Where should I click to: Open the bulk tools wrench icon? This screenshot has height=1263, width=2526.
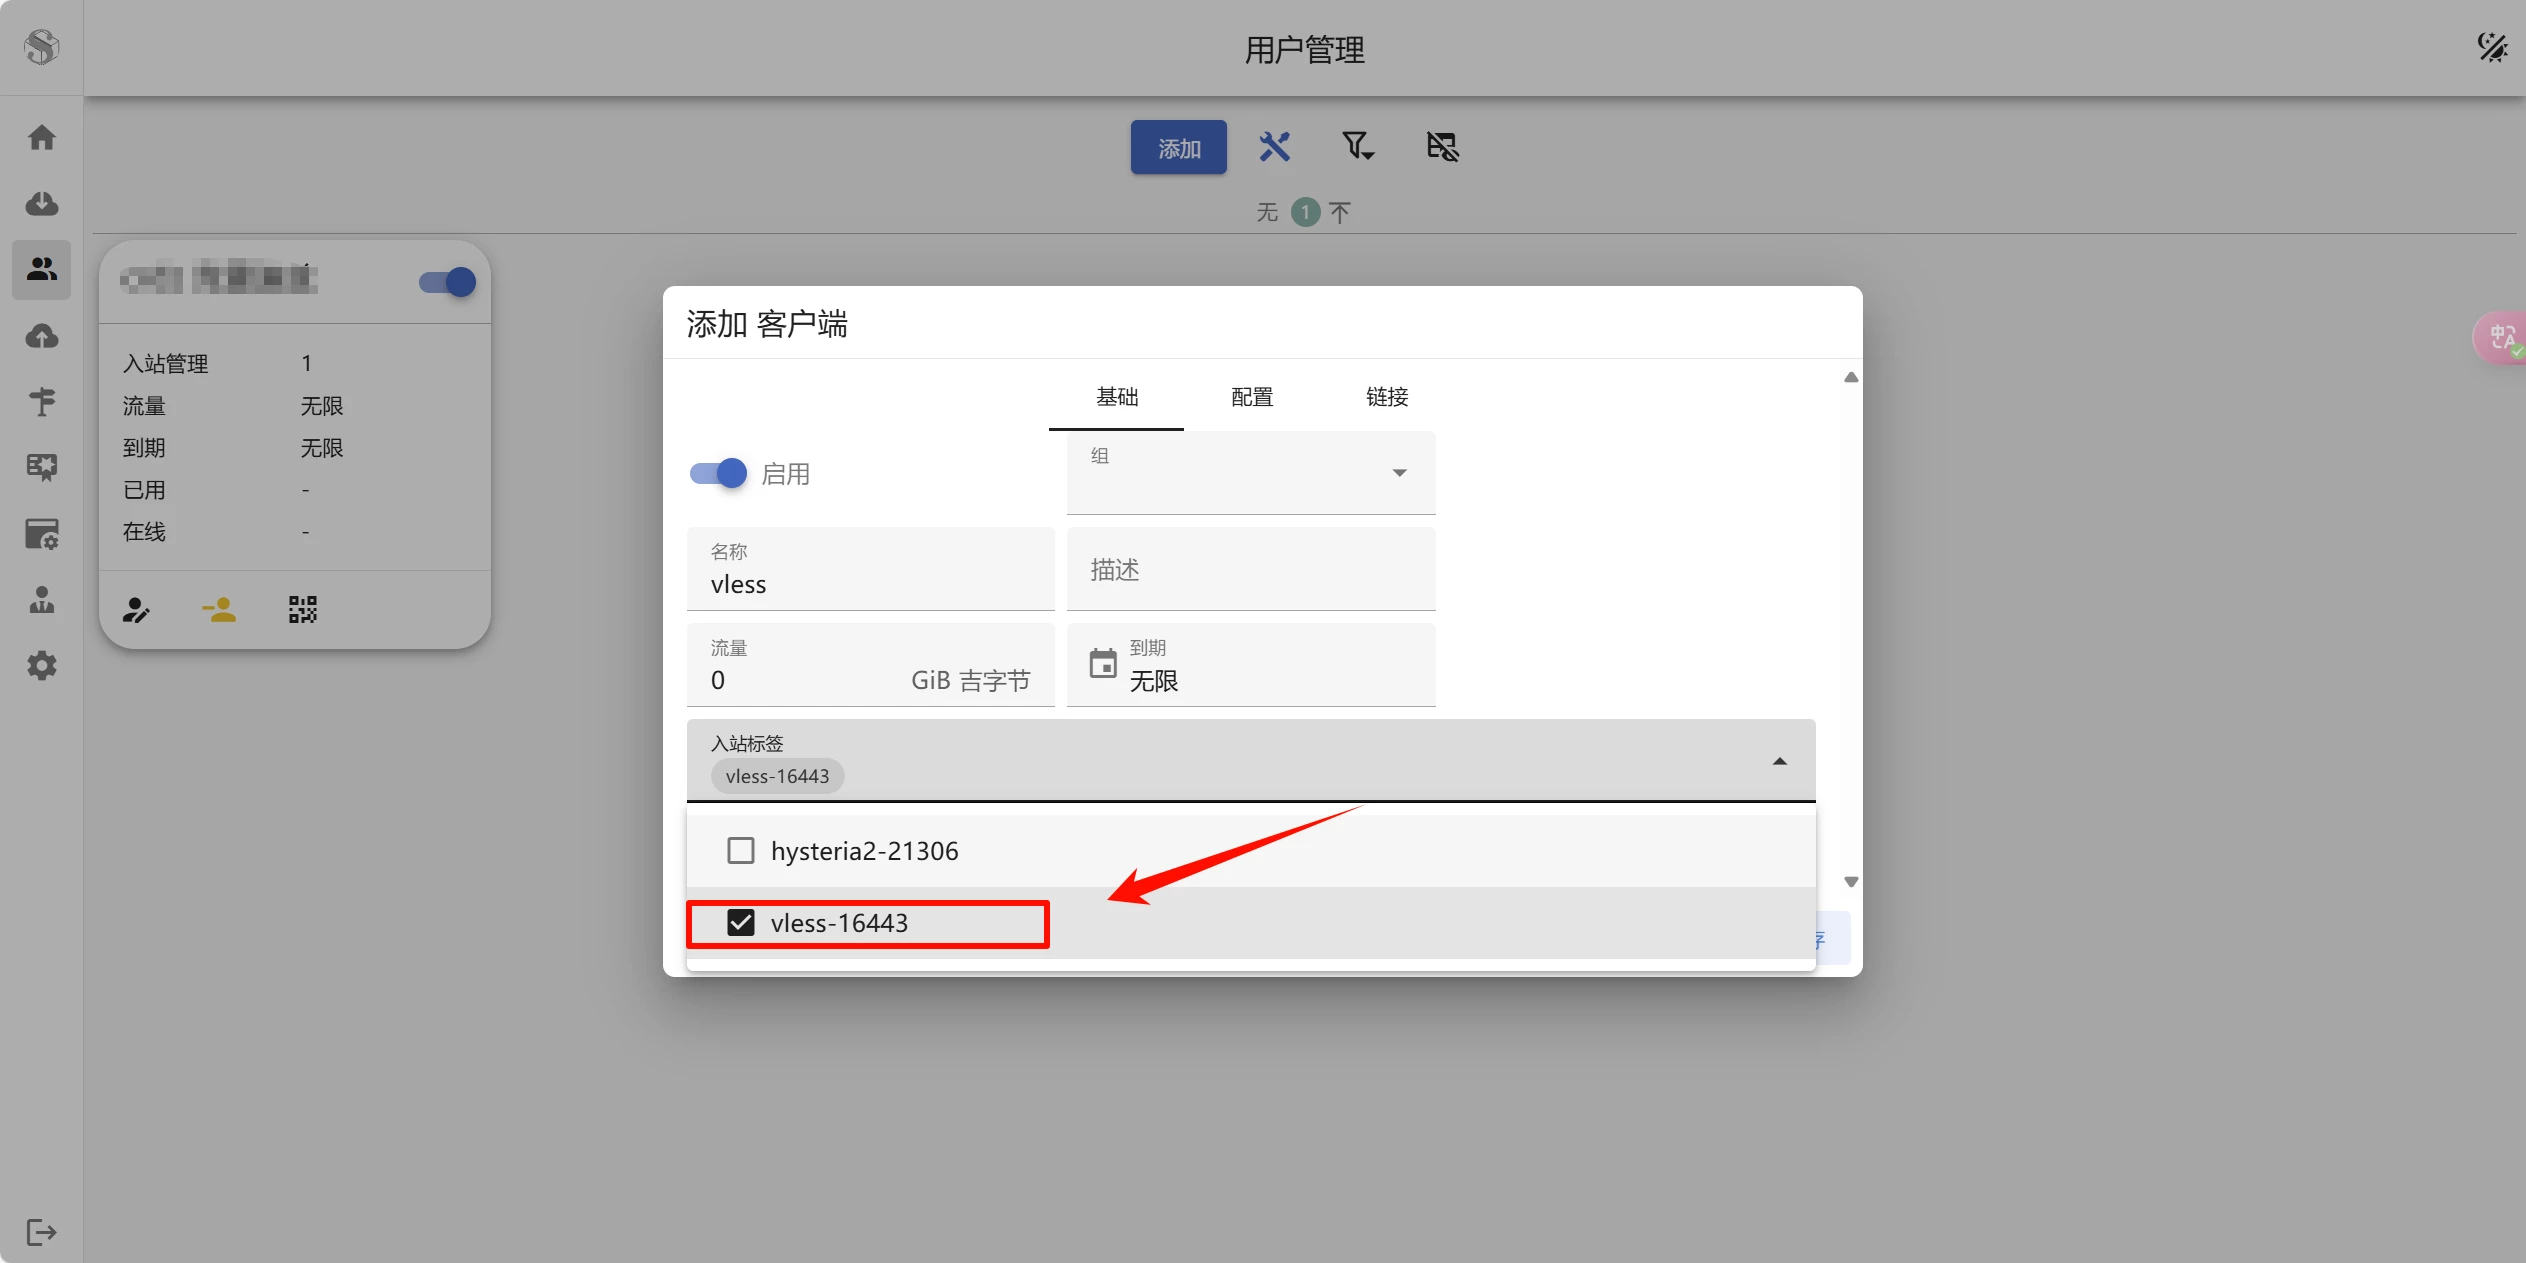(1274, 147)
